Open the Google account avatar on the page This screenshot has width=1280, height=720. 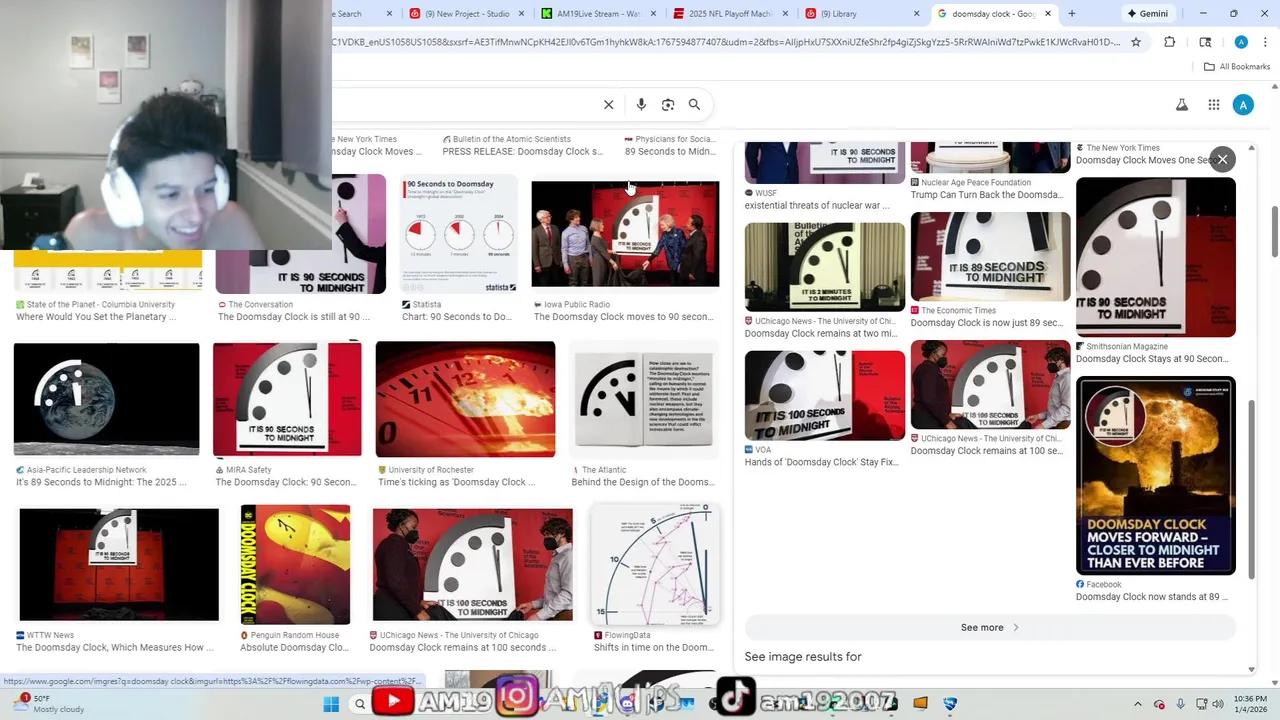(x=1243, y=105)
